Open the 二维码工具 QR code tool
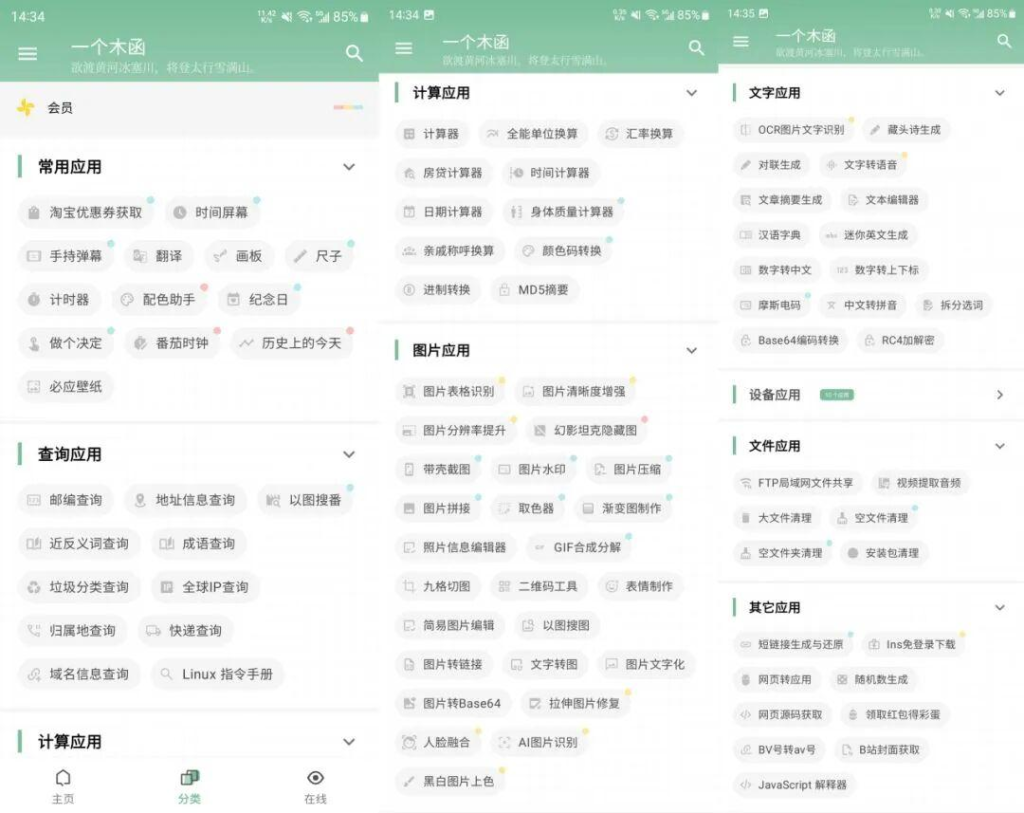 537,586
